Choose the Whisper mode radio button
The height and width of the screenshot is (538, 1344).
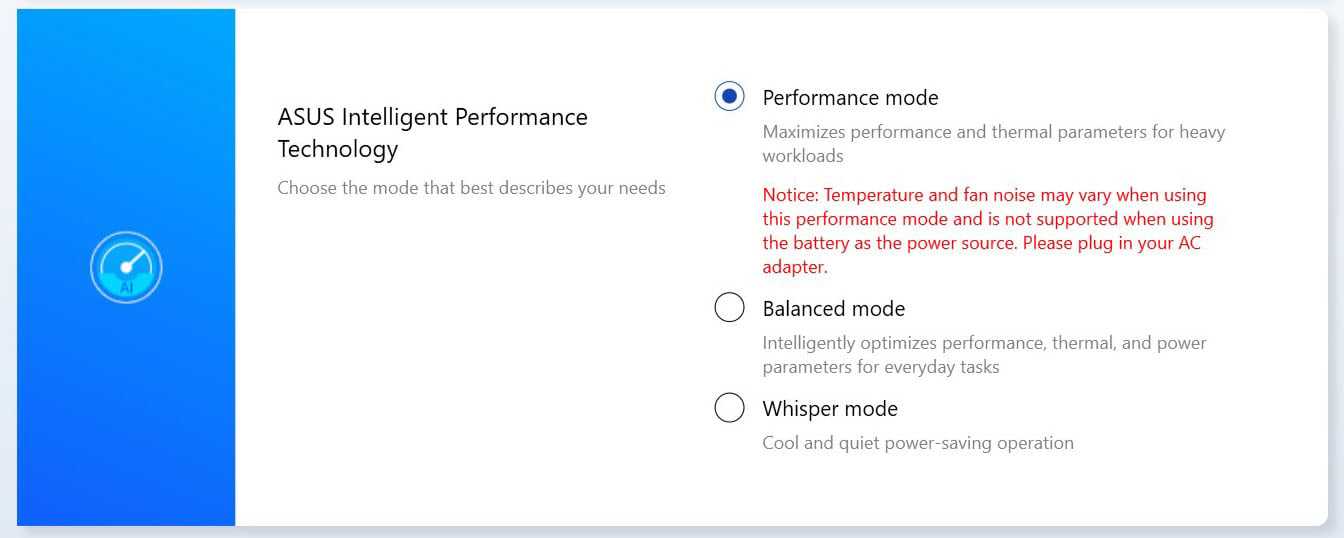[x=730, y=408]
